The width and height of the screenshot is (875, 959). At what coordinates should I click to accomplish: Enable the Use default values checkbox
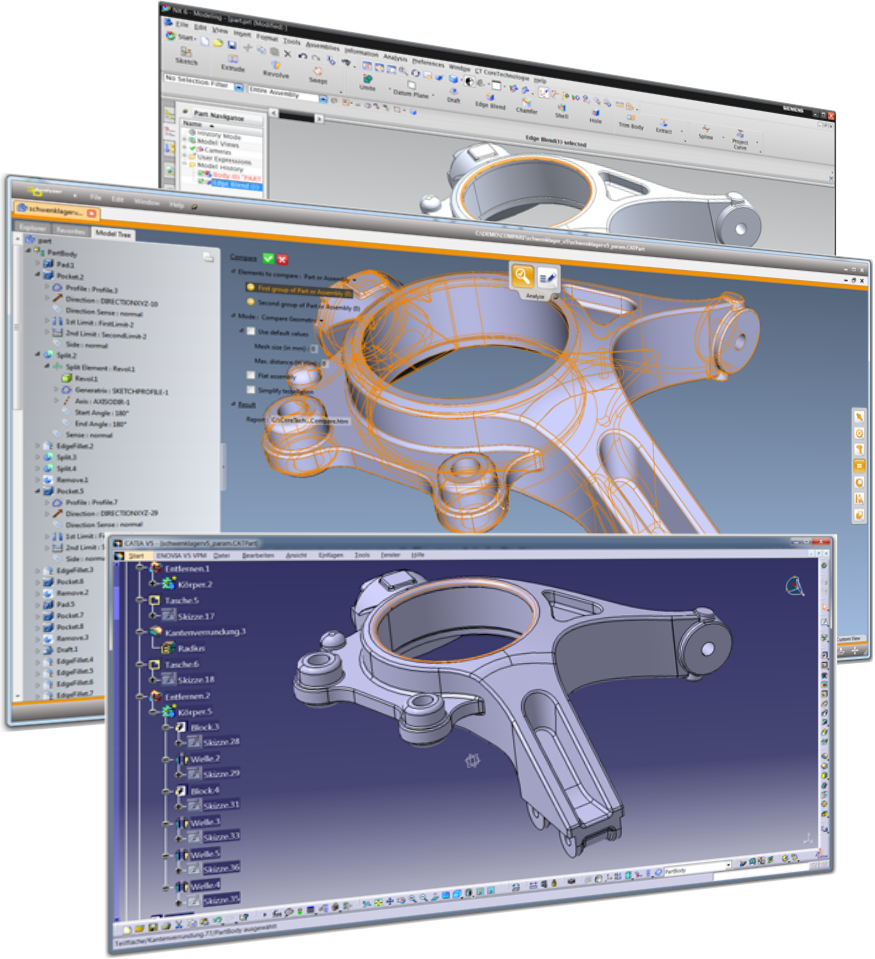pos(250,332)
